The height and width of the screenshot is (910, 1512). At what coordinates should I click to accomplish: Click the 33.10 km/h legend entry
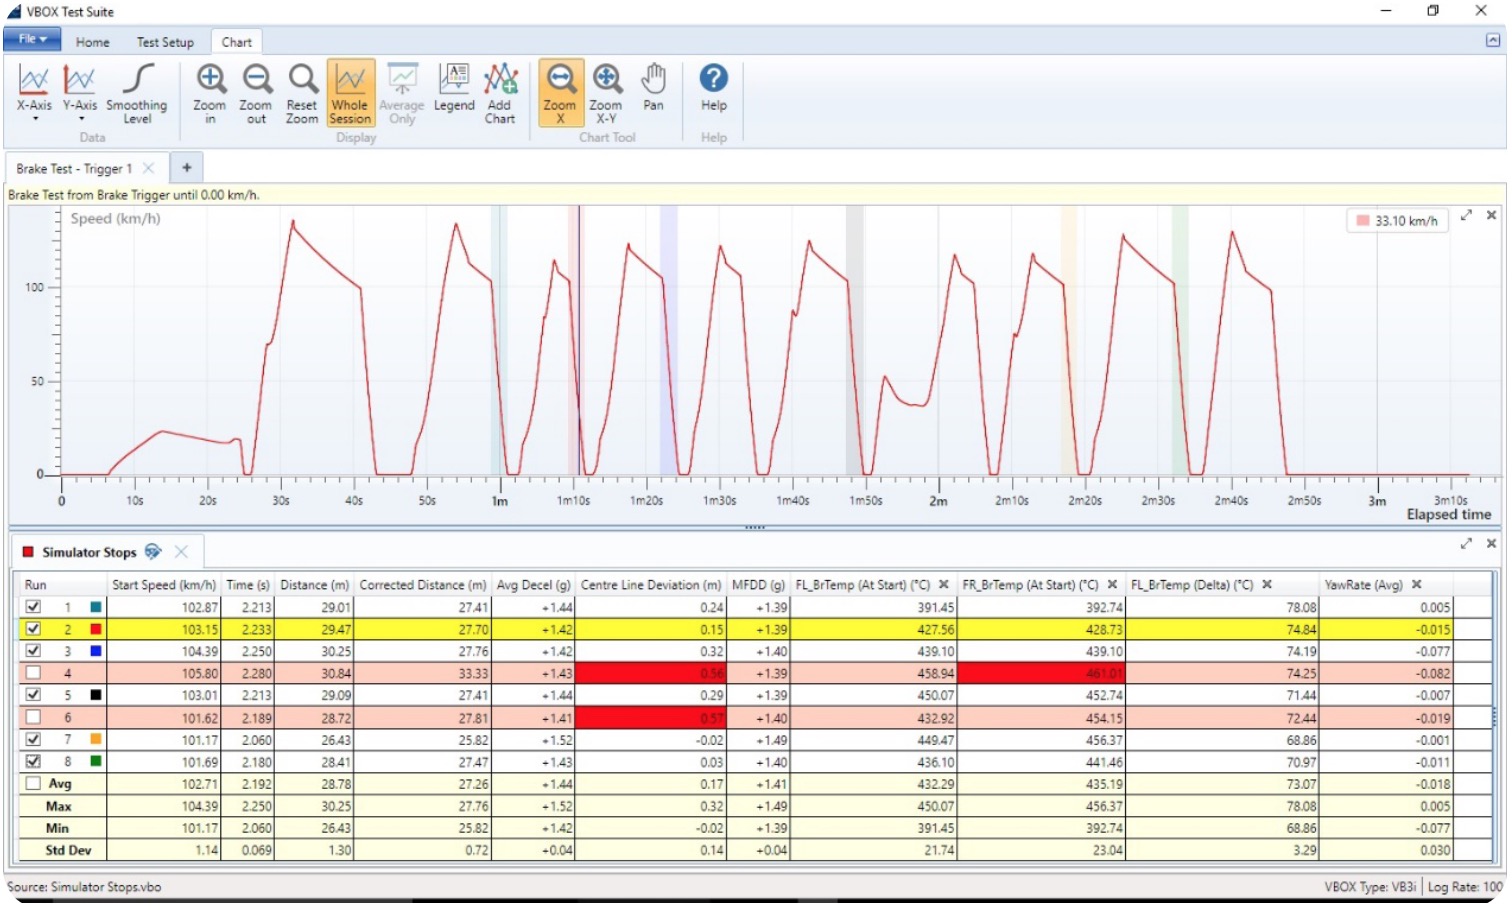1397,221
